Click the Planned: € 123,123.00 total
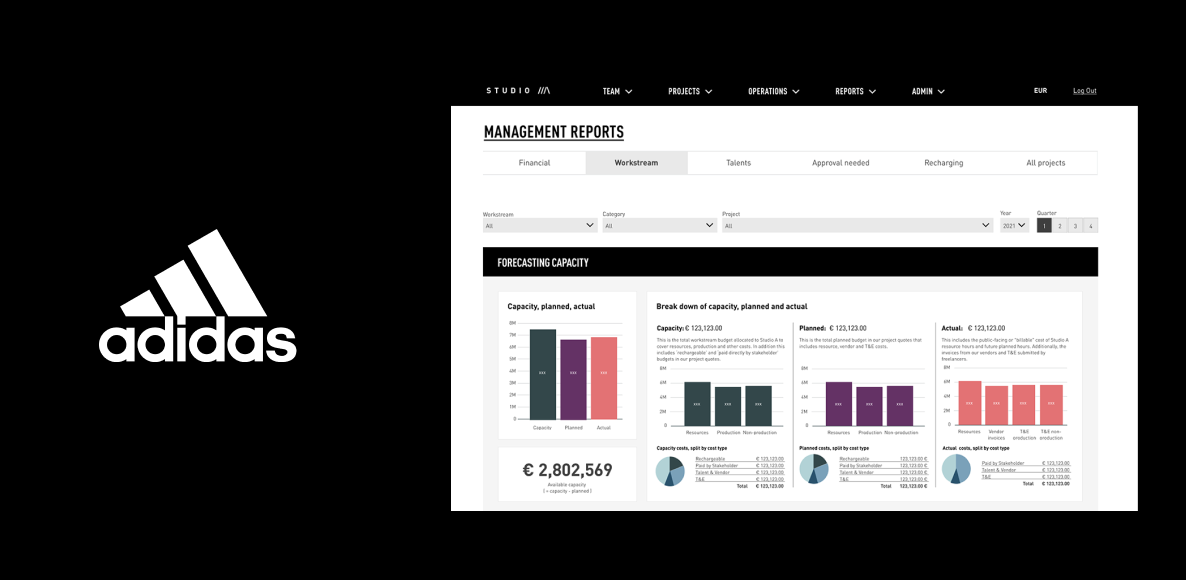Screen dimensions: 1186x580 click(x=832, y=328)
